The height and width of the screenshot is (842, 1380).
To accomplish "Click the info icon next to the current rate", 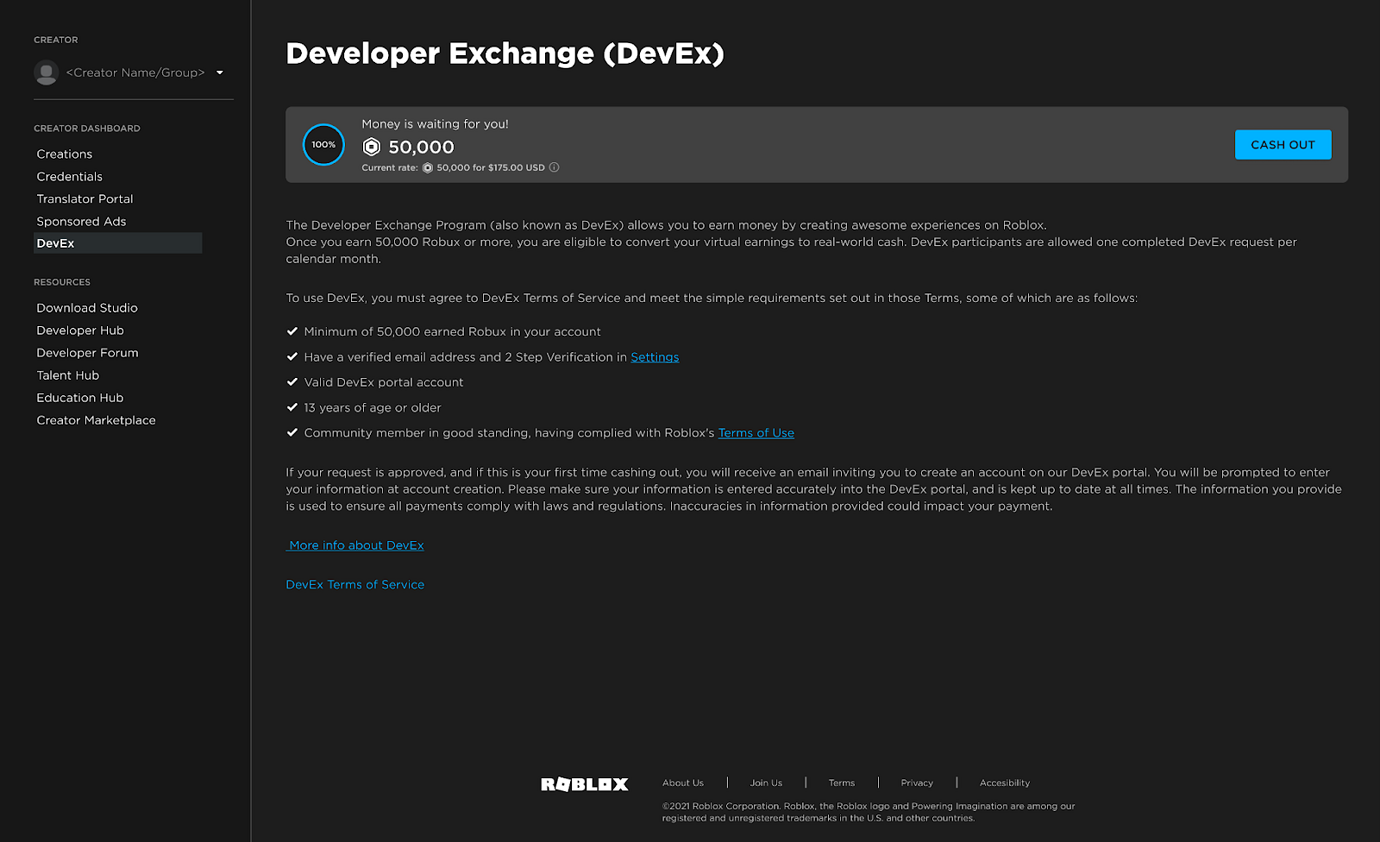I will coord(554,167).
